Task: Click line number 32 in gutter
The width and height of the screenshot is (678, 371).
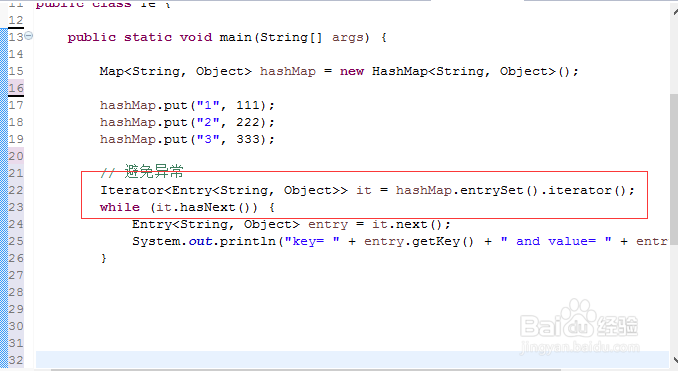Action: 16,360
